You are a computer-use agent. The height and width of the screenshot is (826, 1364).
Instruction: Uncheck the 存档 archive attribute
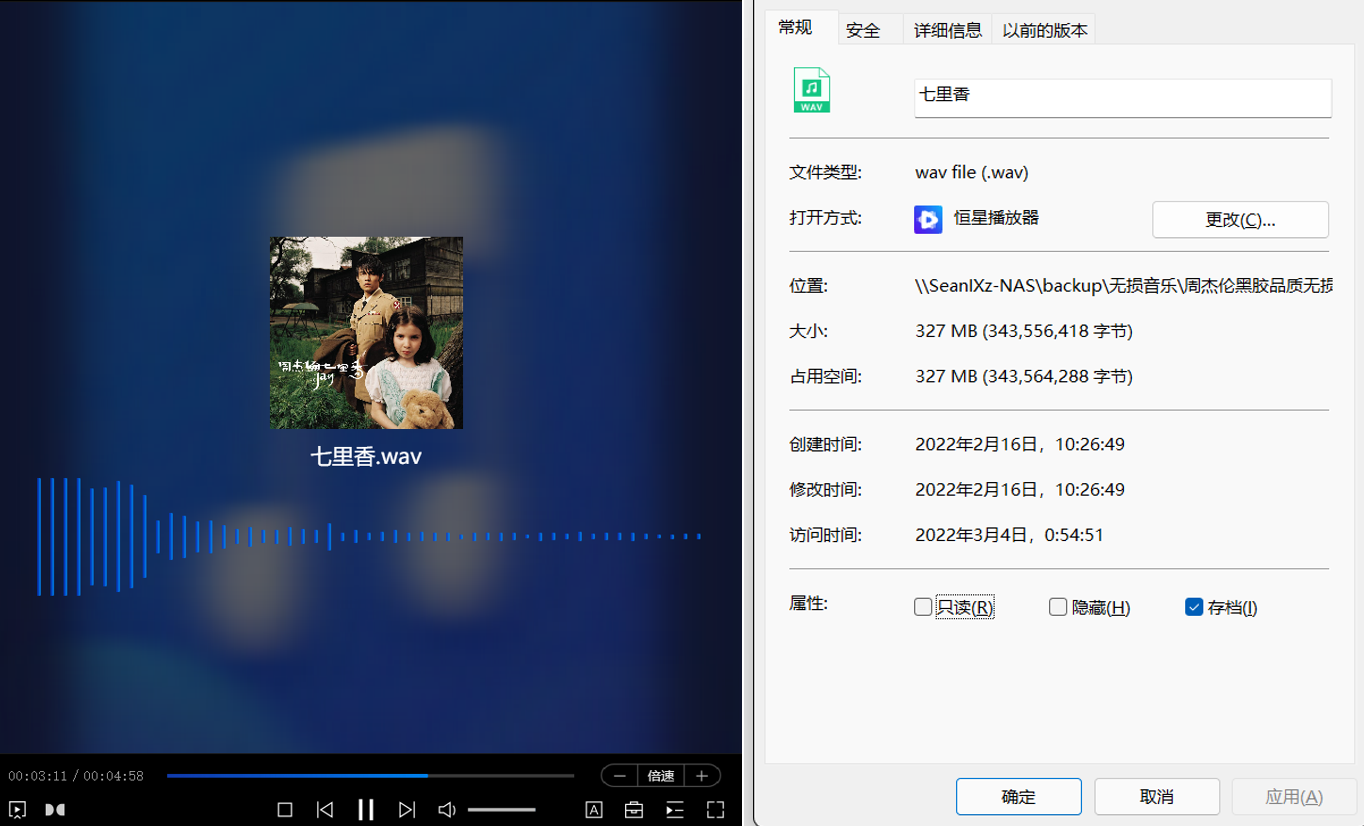coord(1193,606)
